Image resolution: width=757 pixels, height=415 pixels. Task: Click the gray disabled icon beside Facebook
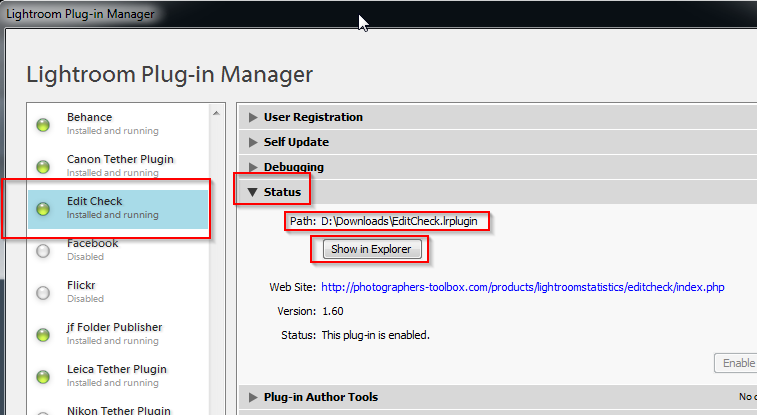click(43, 250)
